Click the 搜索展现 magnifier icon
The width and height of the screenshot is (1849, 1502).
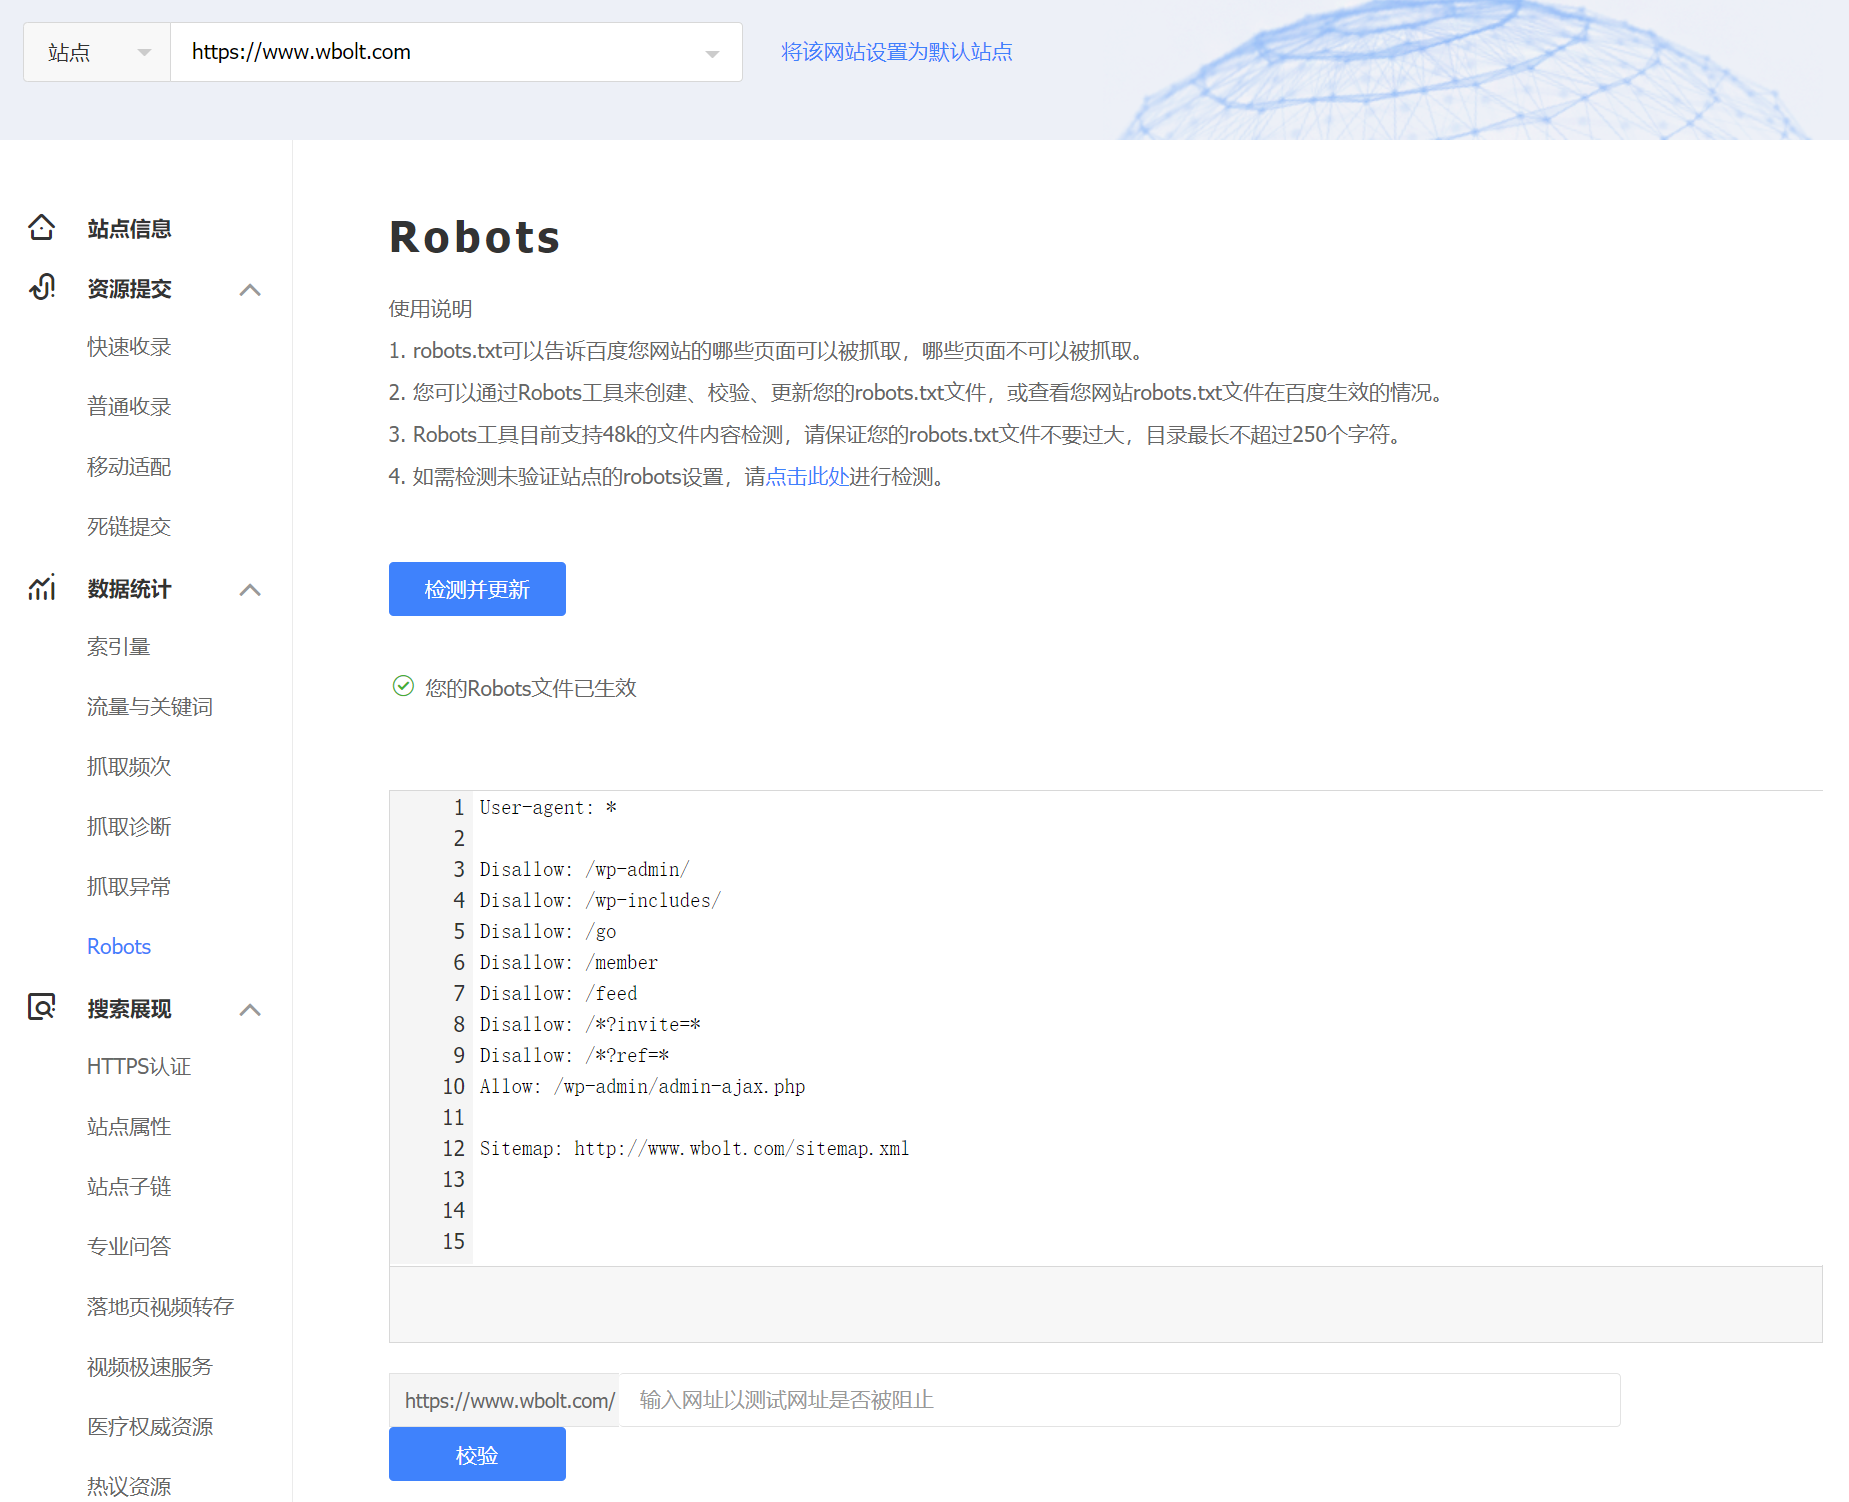click(41, 1008)
